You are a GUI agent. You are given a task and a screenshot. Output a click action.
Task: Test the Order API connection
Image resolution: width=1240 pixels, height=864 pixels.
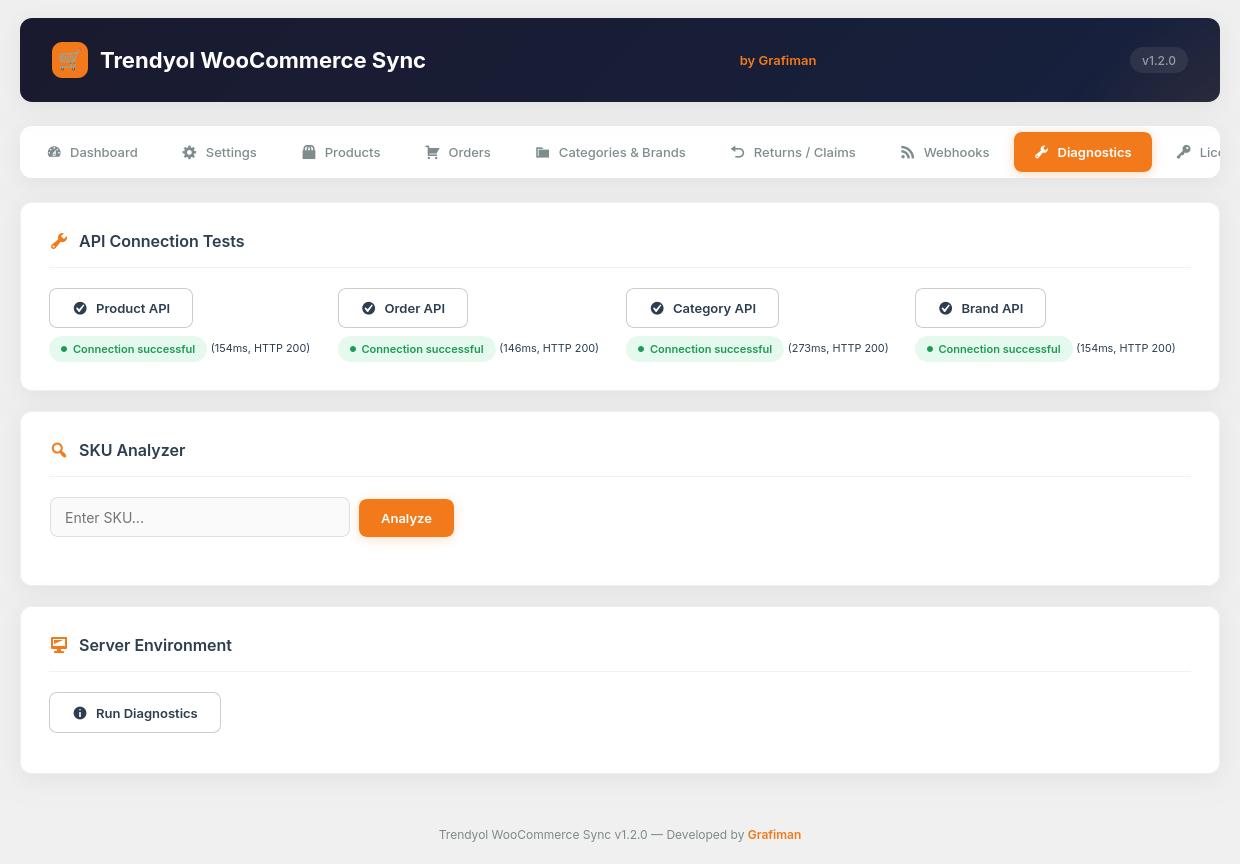403,308
